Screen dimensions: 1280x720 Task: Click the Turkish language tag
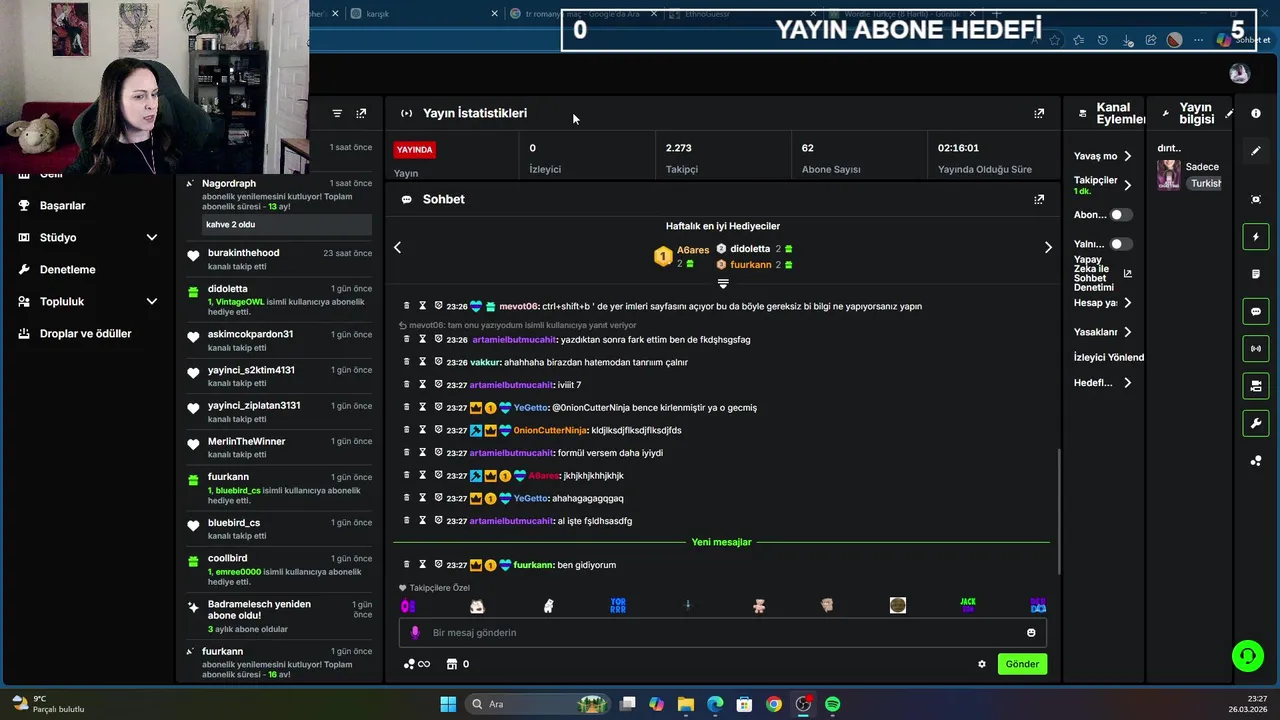1206,183
